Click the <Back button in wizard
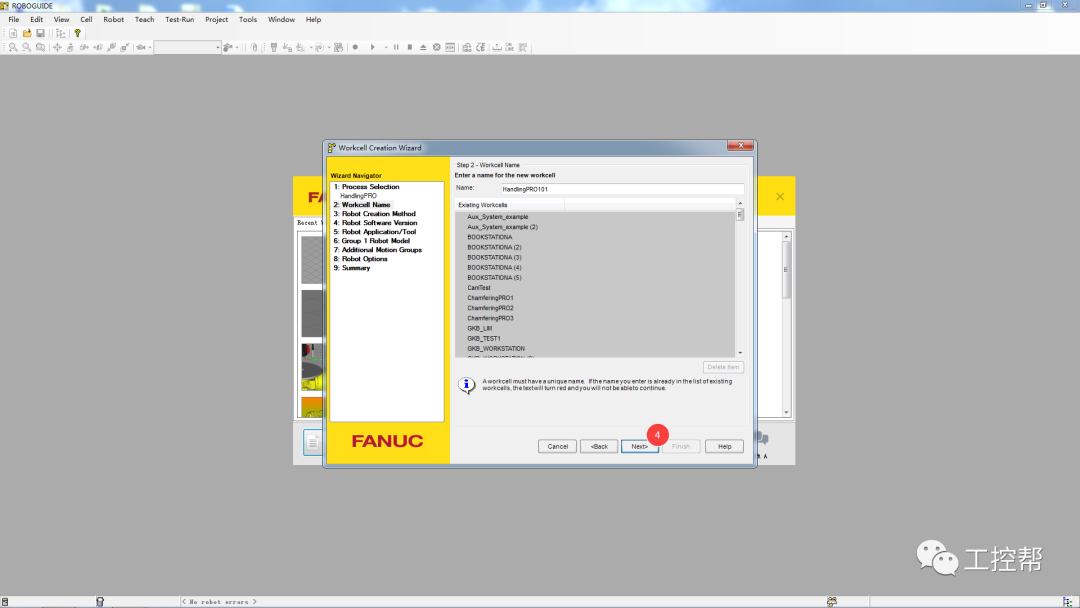The height and width of the screenshot is (608, 1080). pyautogui.click(x=599, y=446)
